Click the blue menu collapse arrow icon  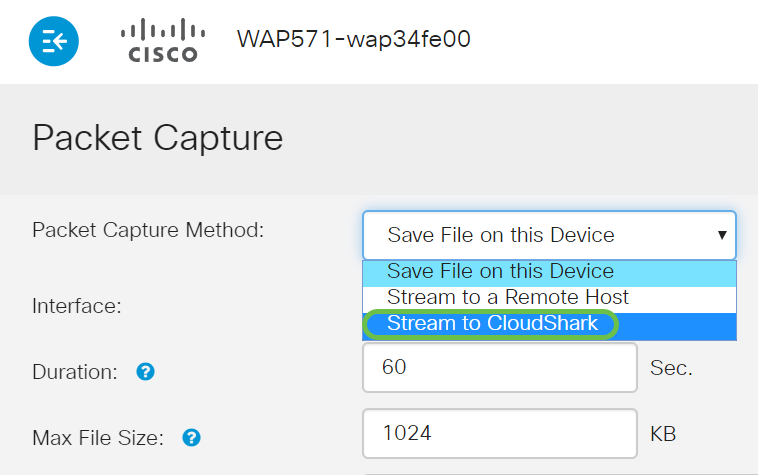point(53,41)
